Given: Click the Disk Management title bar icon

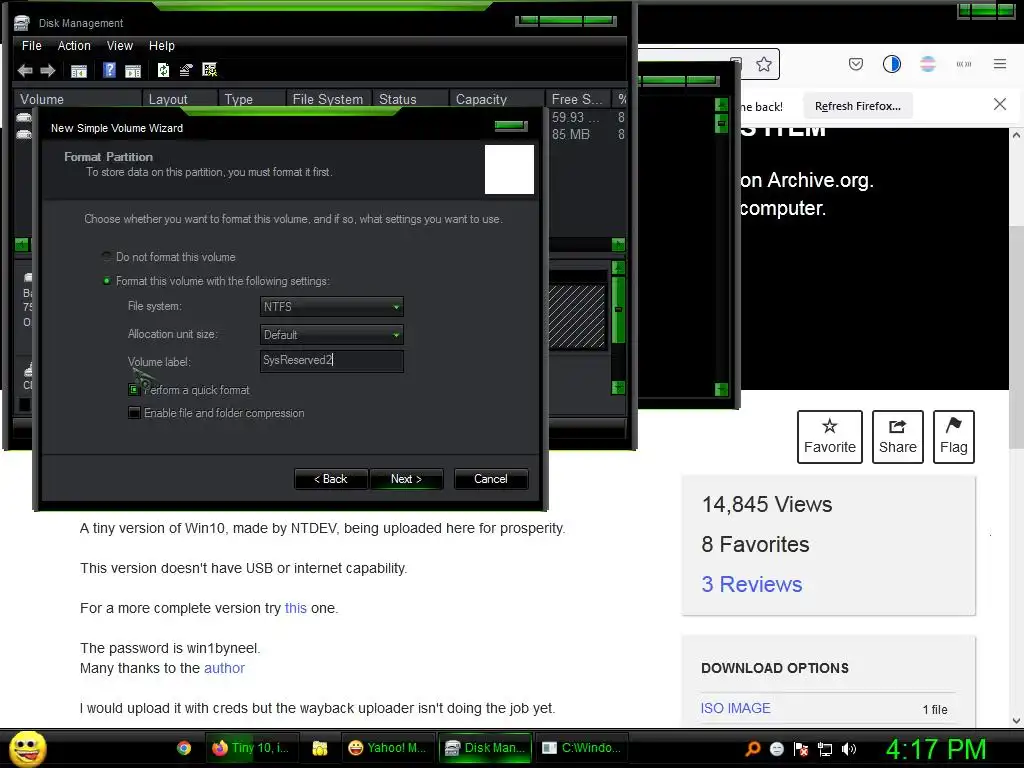Looking at the screenshot, I should [x=22, y=23].
